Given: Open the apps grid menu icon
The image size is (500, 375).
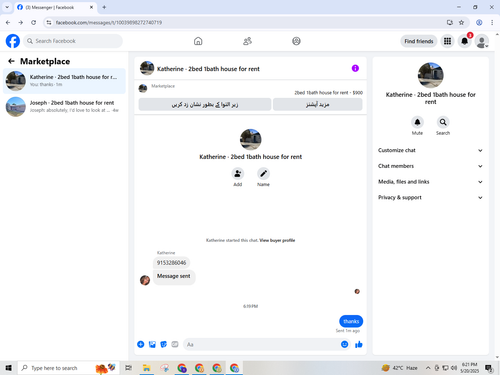Looking at the screenshot, I should (x=447, y=41).
